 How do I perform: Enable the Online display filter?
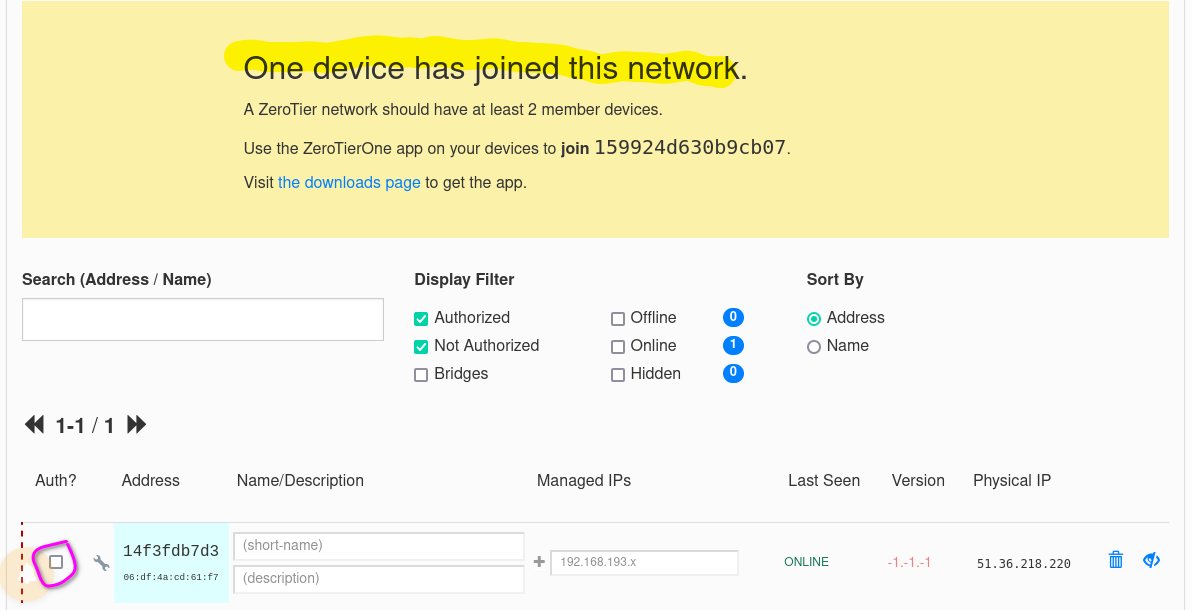[617, 347]
